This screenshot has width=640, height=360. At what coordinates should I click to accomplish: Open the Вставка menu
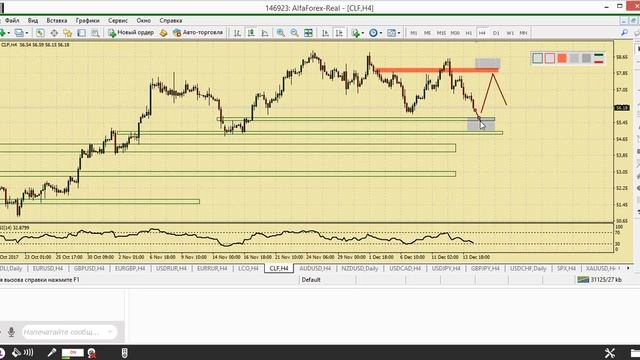point(57,20)
